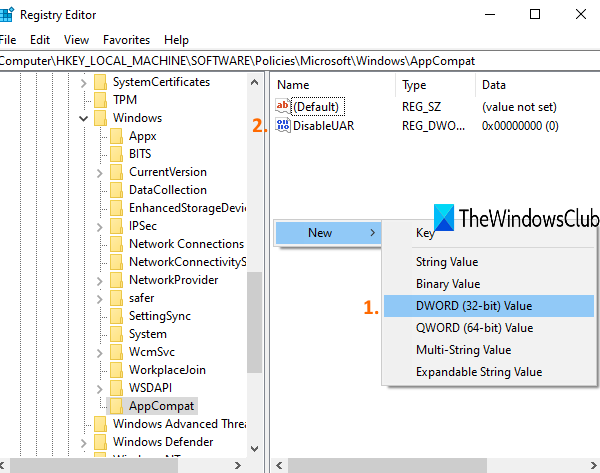Select the DisableUAR value name

[x=323, y=126]
